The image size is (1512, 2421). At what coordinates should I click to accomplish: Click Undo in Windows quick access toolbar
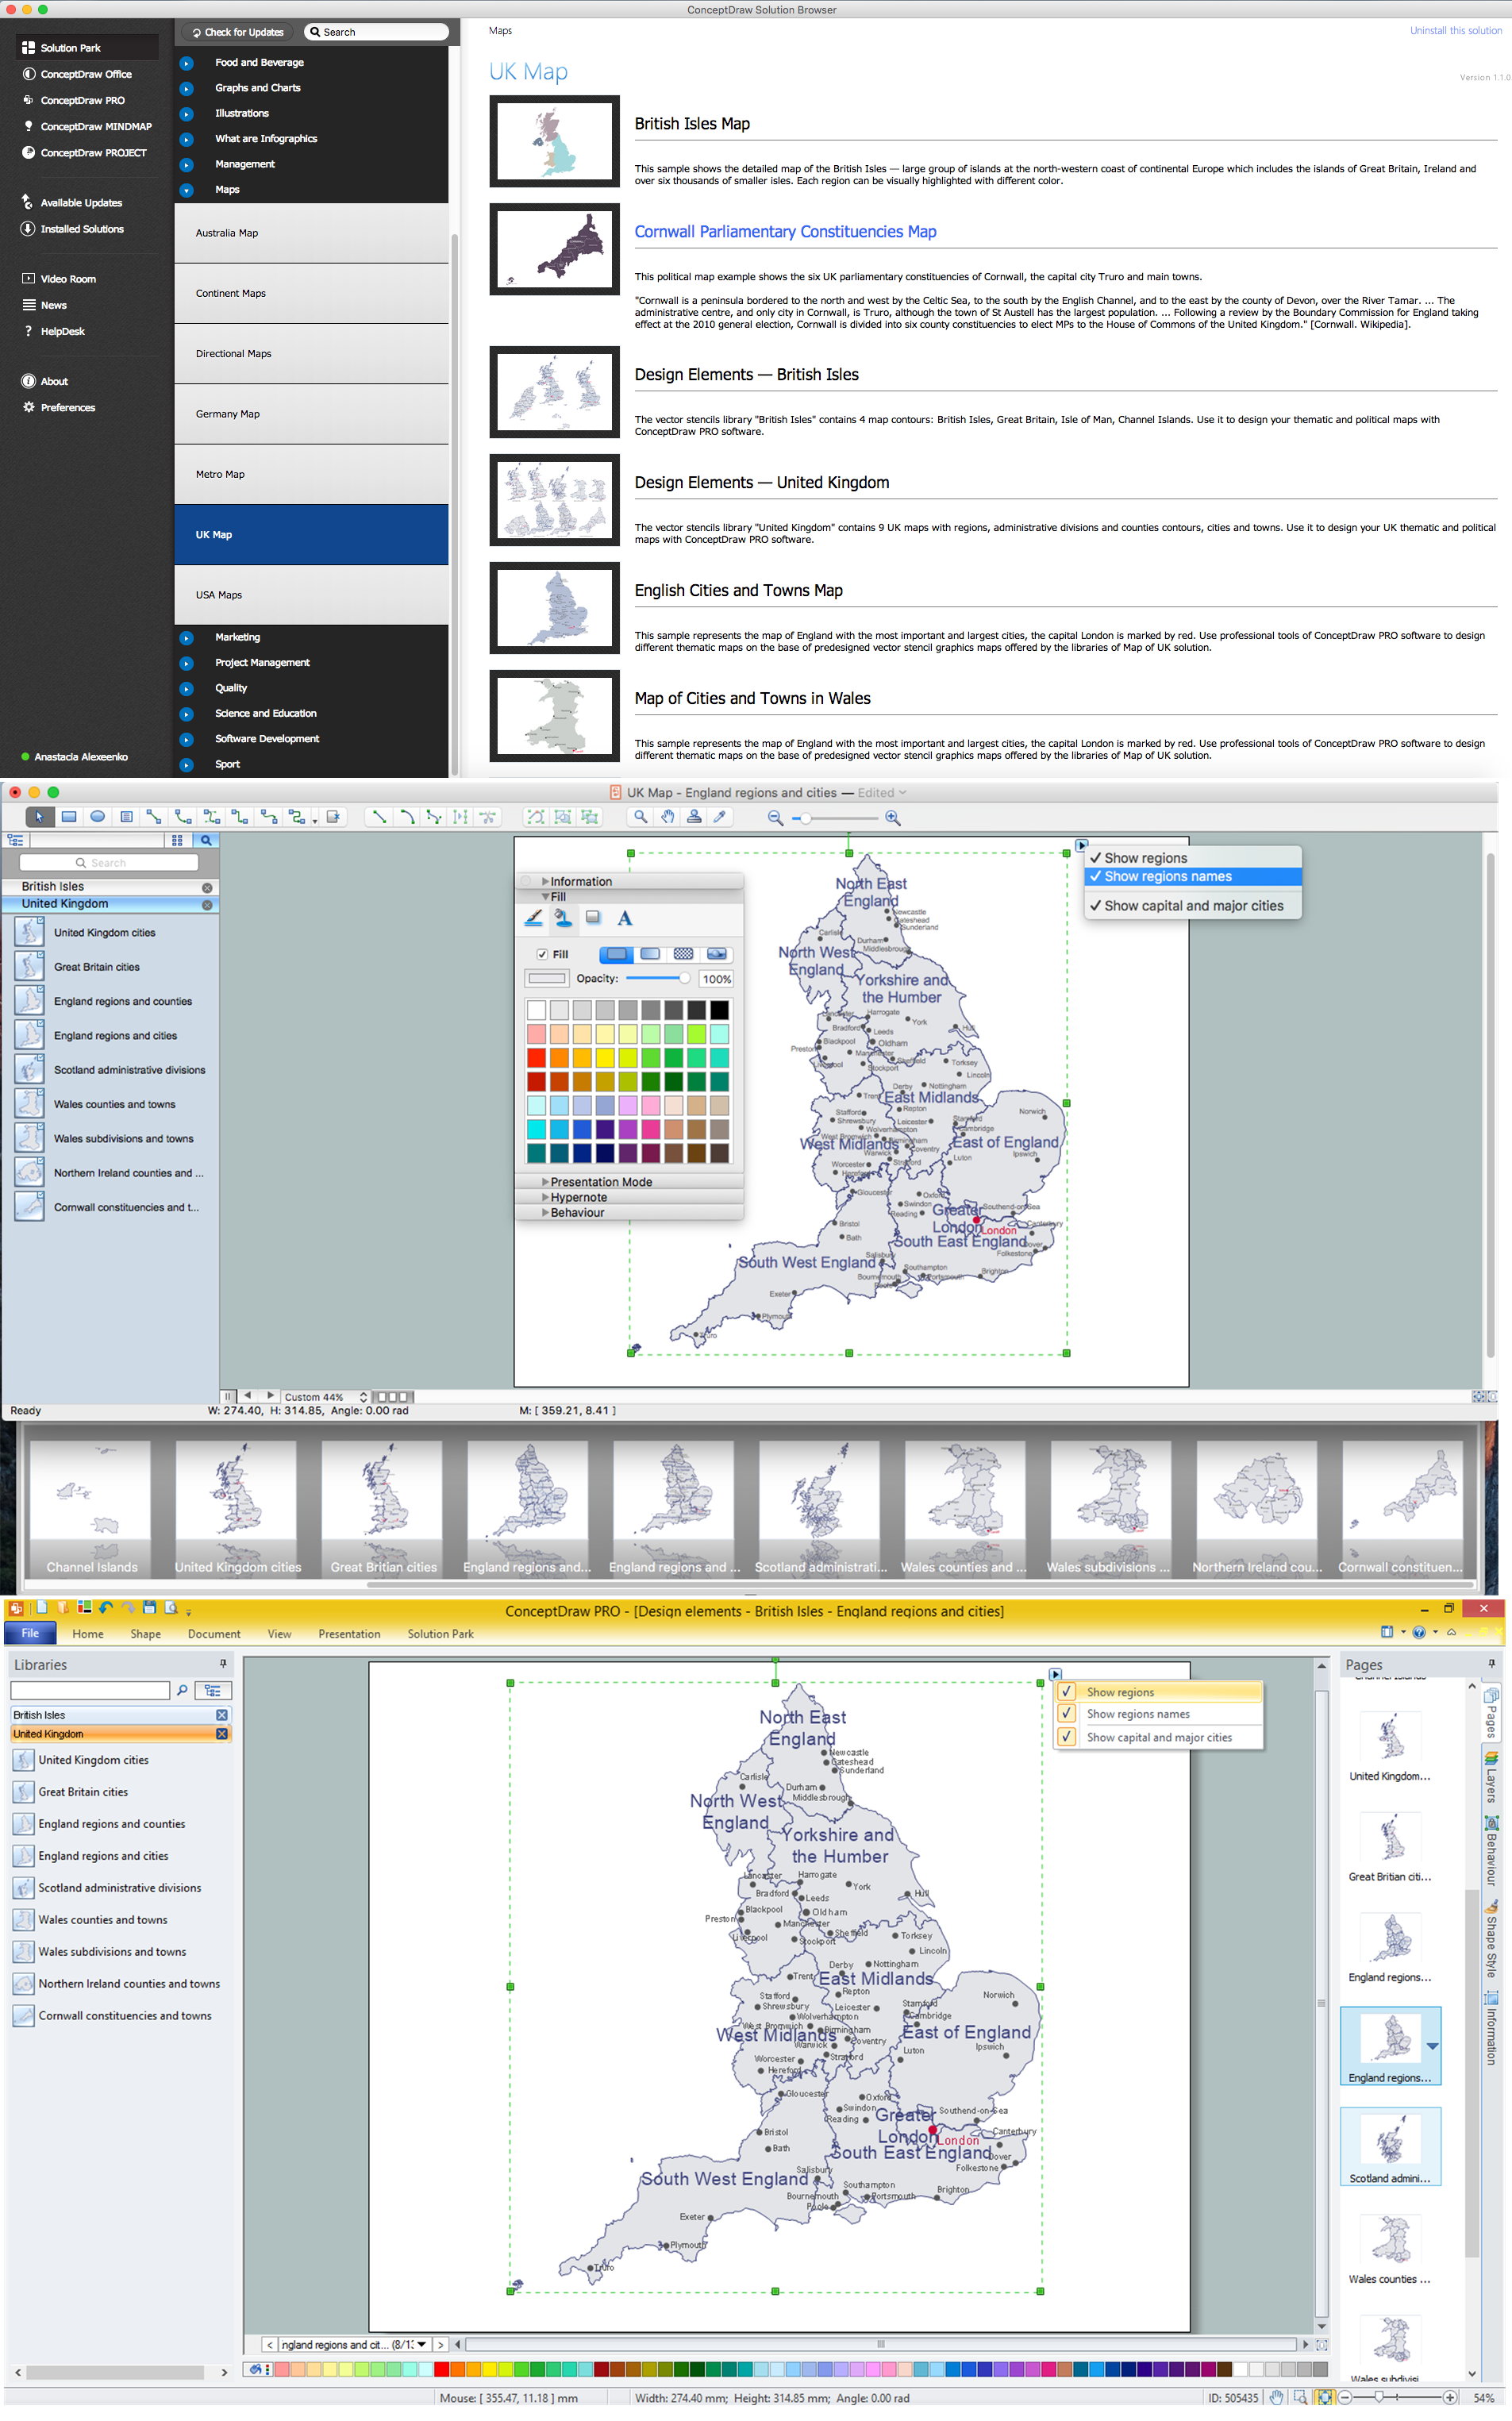tap(105, 1608)
